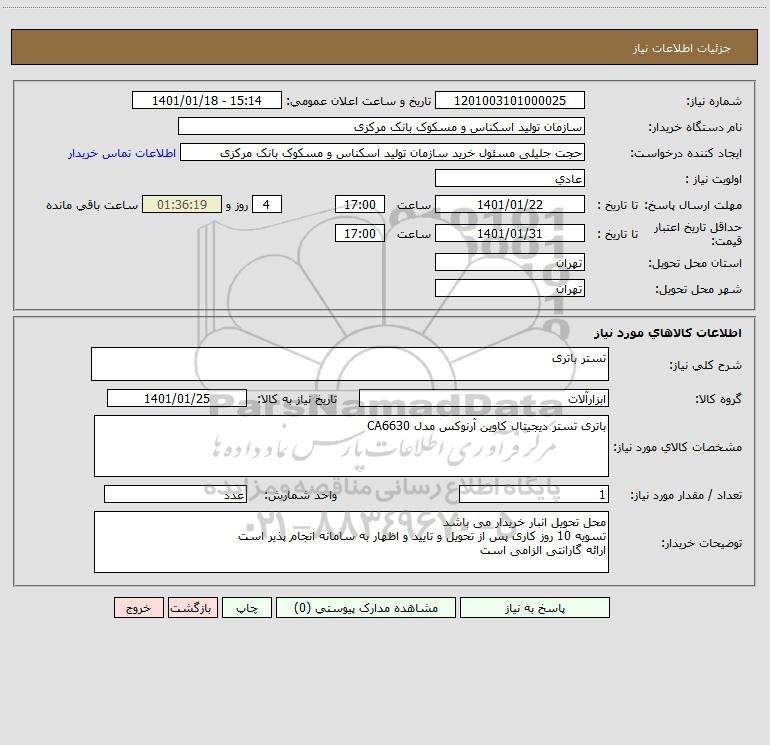Viewport: 770px width, 745px height.
Task: Open 'مشاهده مدارک پیوستی (0)' button
Action: [x=365, y=608]
